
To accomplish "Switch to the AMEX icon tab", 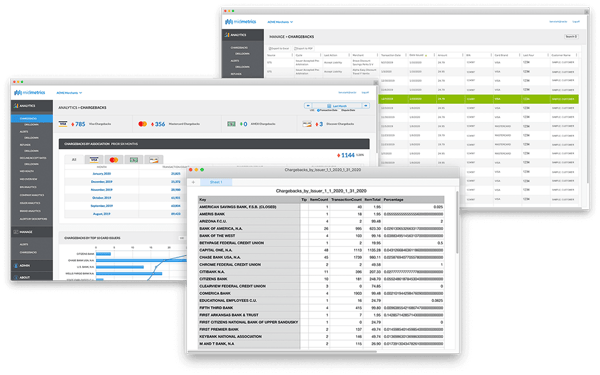I will click(134, 160).
